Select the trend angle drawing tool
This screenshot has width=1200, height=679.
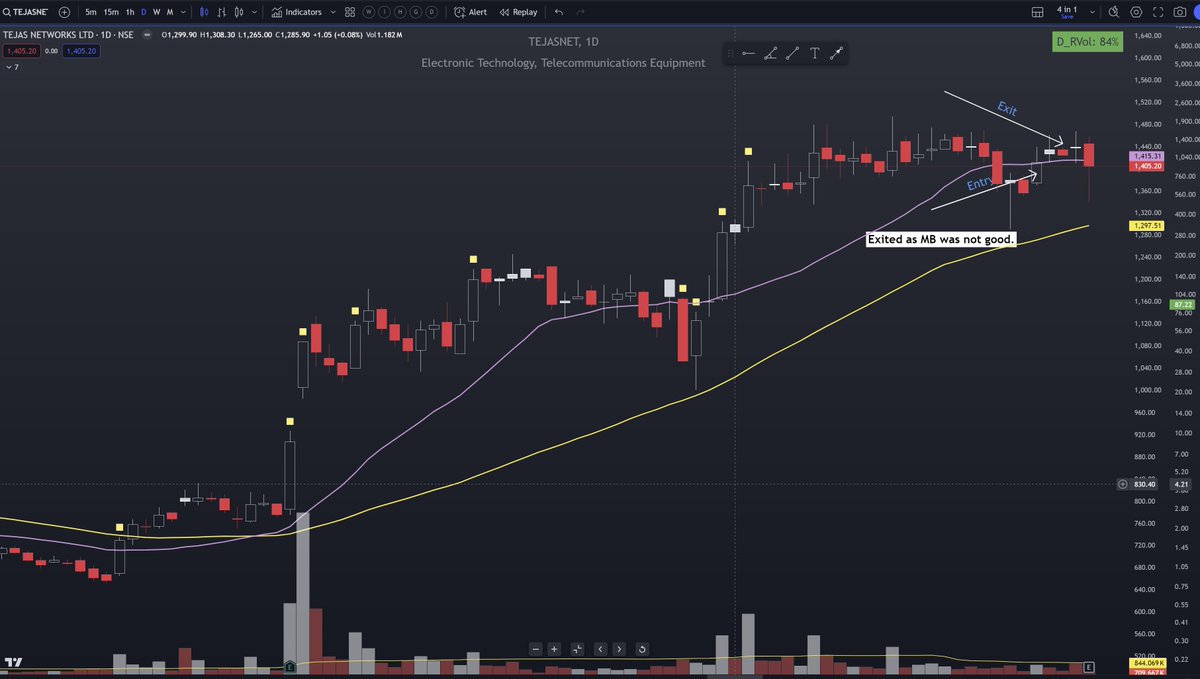tap(770, 54)
